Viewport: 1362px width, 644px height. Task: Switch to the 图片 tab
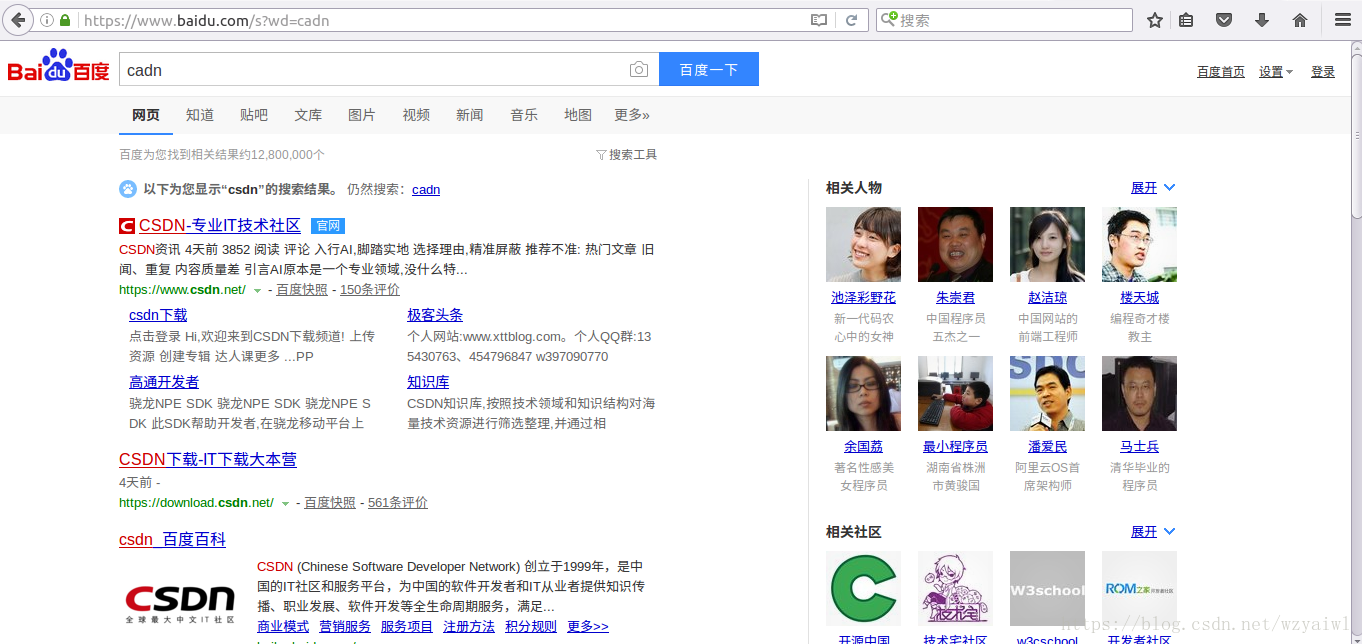pyautogui.click(x=362, y=115)
